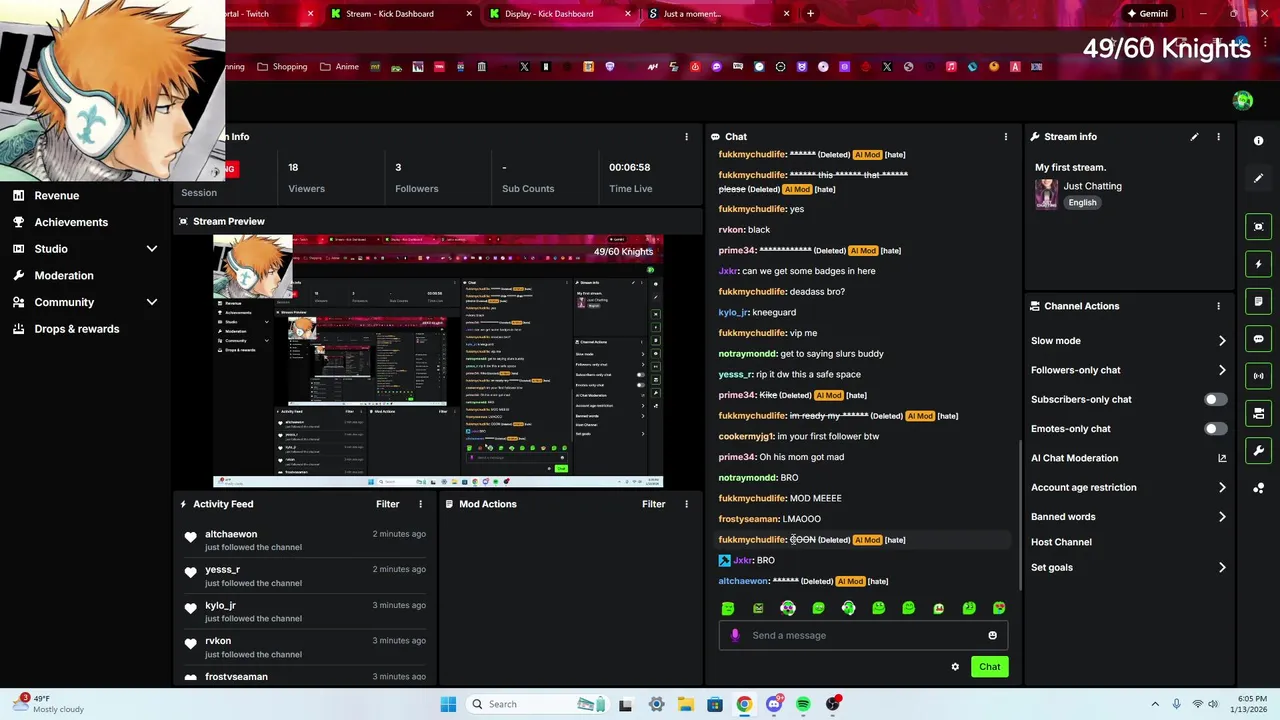Click frostyseaman username in chat
1280x720 pixels.
tap(748, 519)
